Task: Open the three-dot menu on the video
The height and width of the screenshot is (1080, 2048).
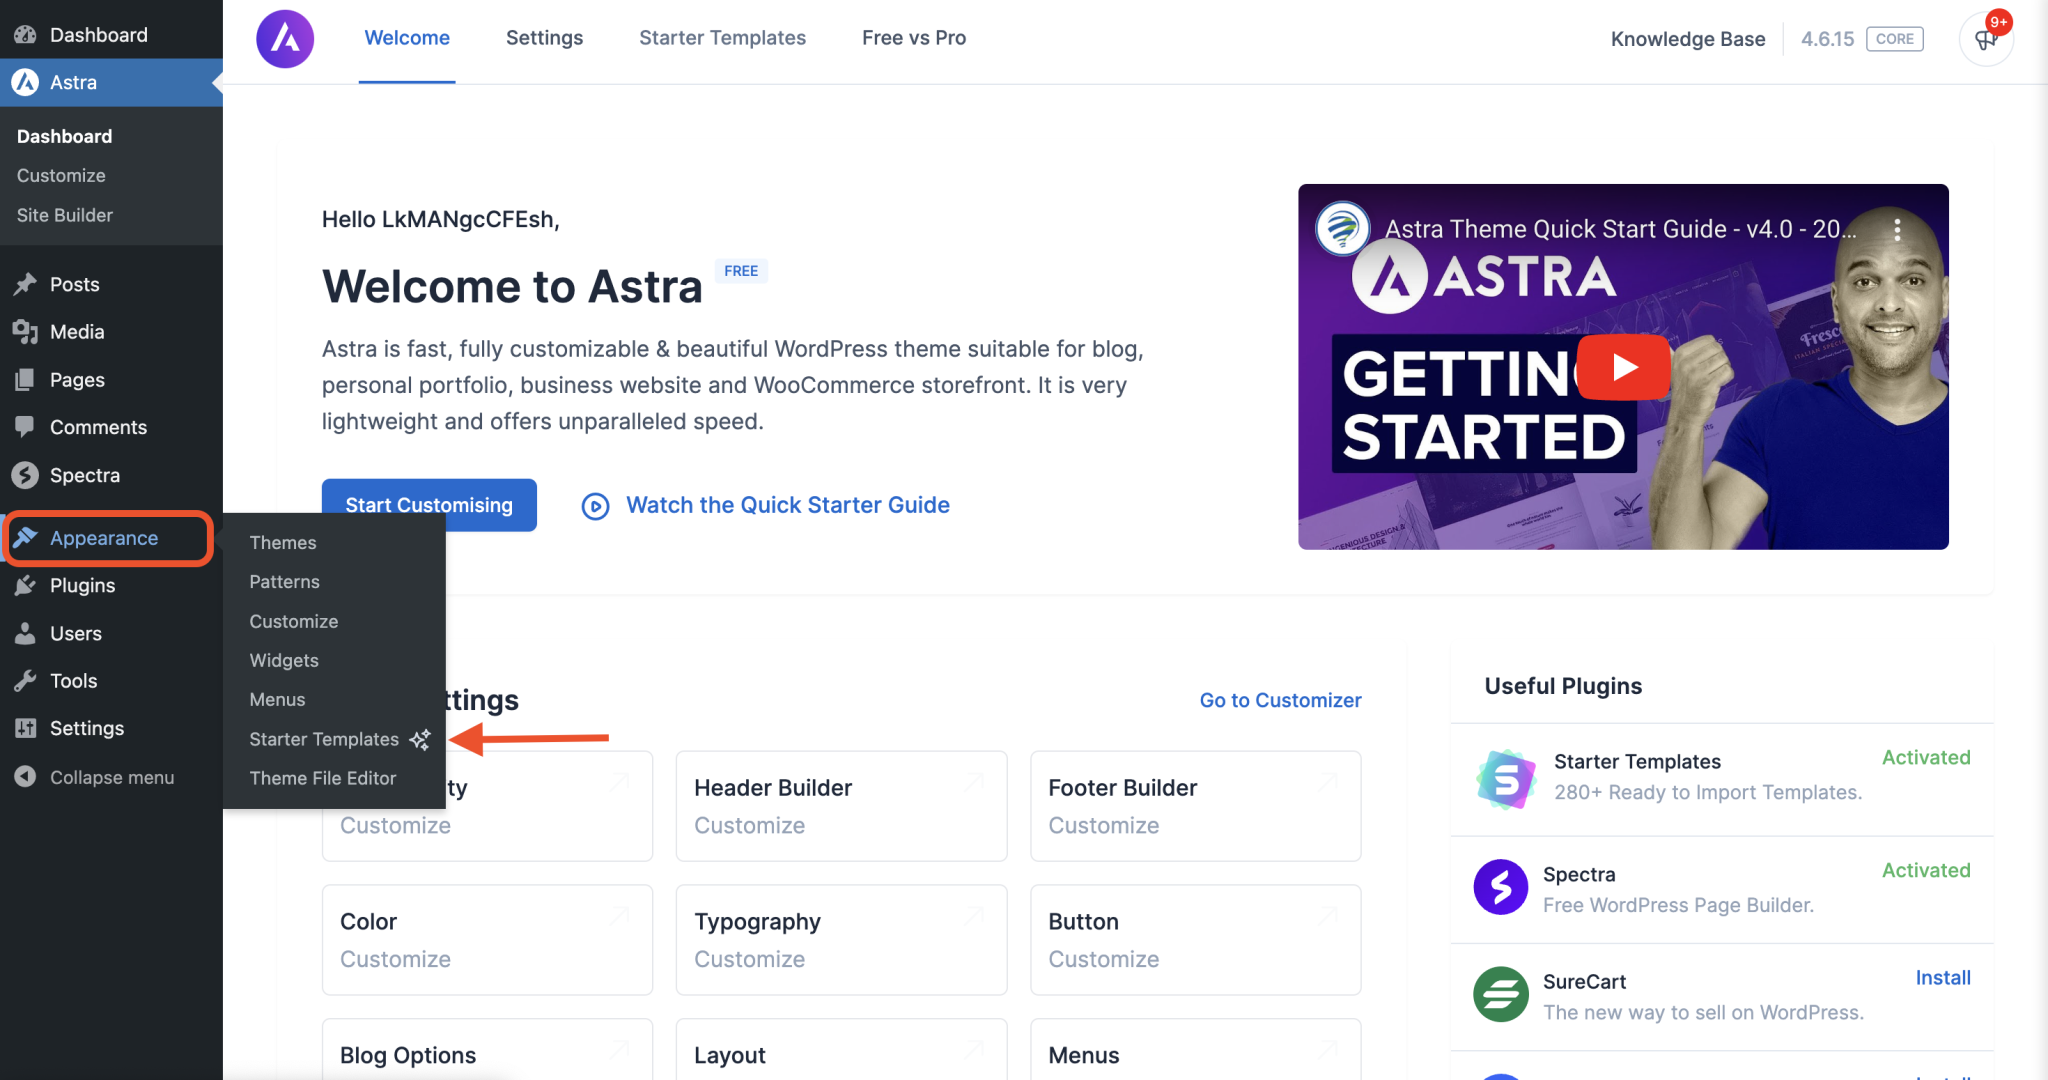Action: [x=1898, y=228]
